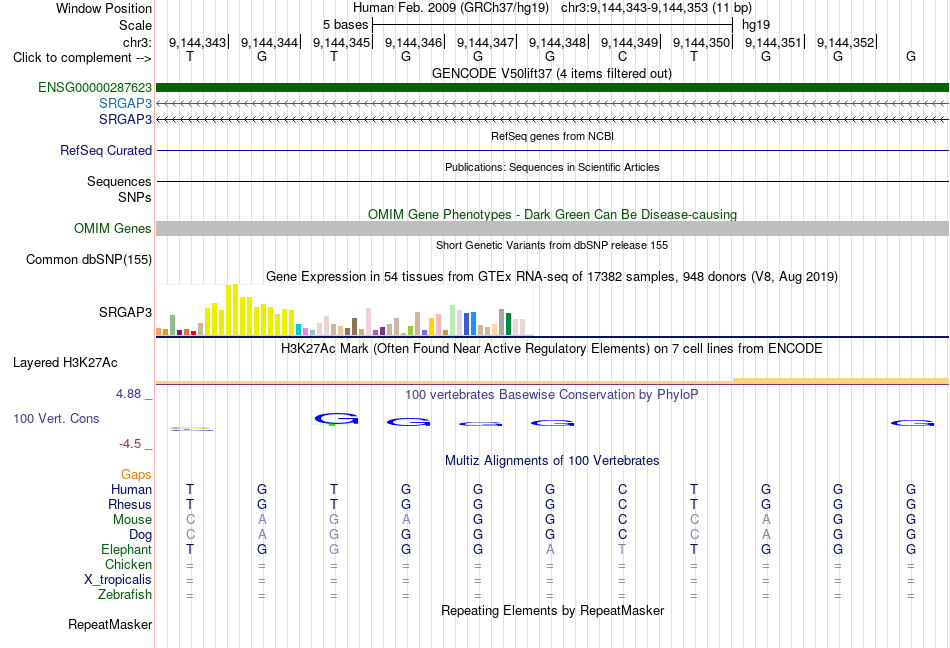Select the OMIM Genes track label
Viewport: 950px width, 648px height.
(113, 228)
